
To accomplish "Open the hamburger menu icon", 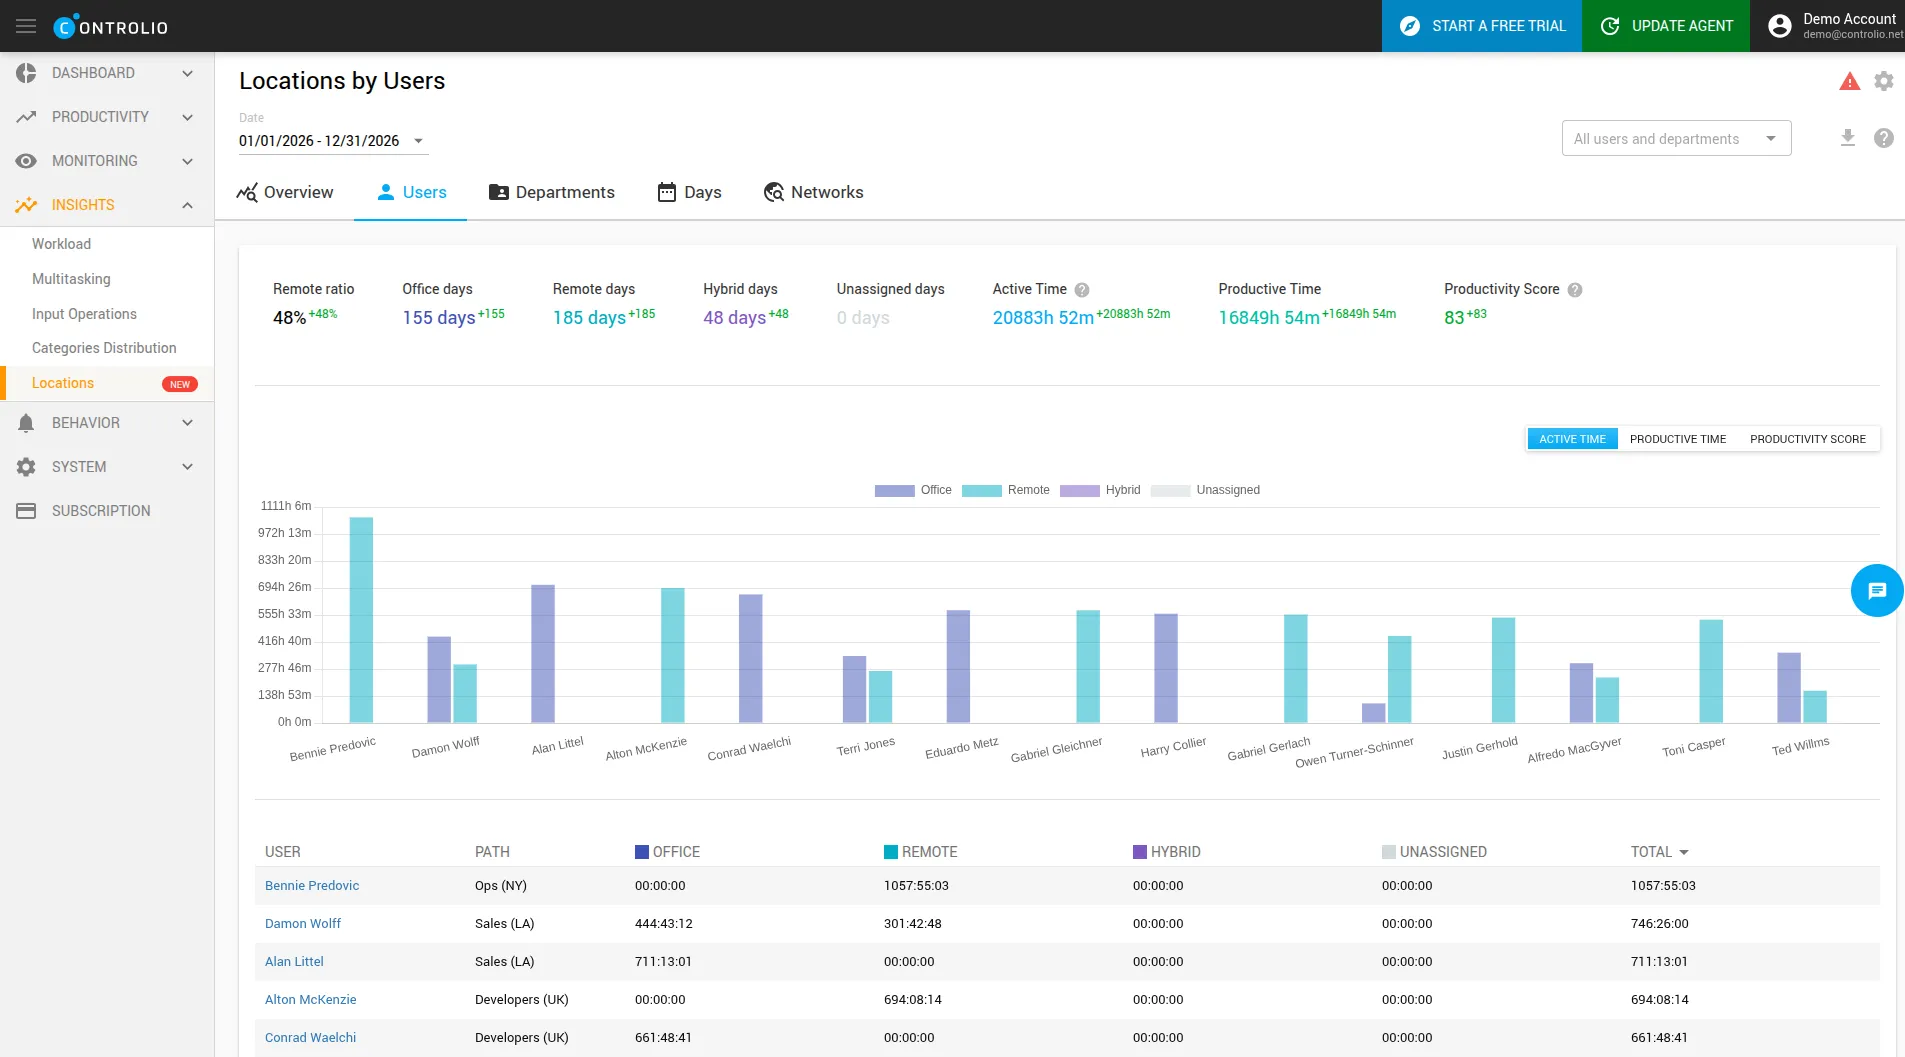I will click(x=26, y=26).
